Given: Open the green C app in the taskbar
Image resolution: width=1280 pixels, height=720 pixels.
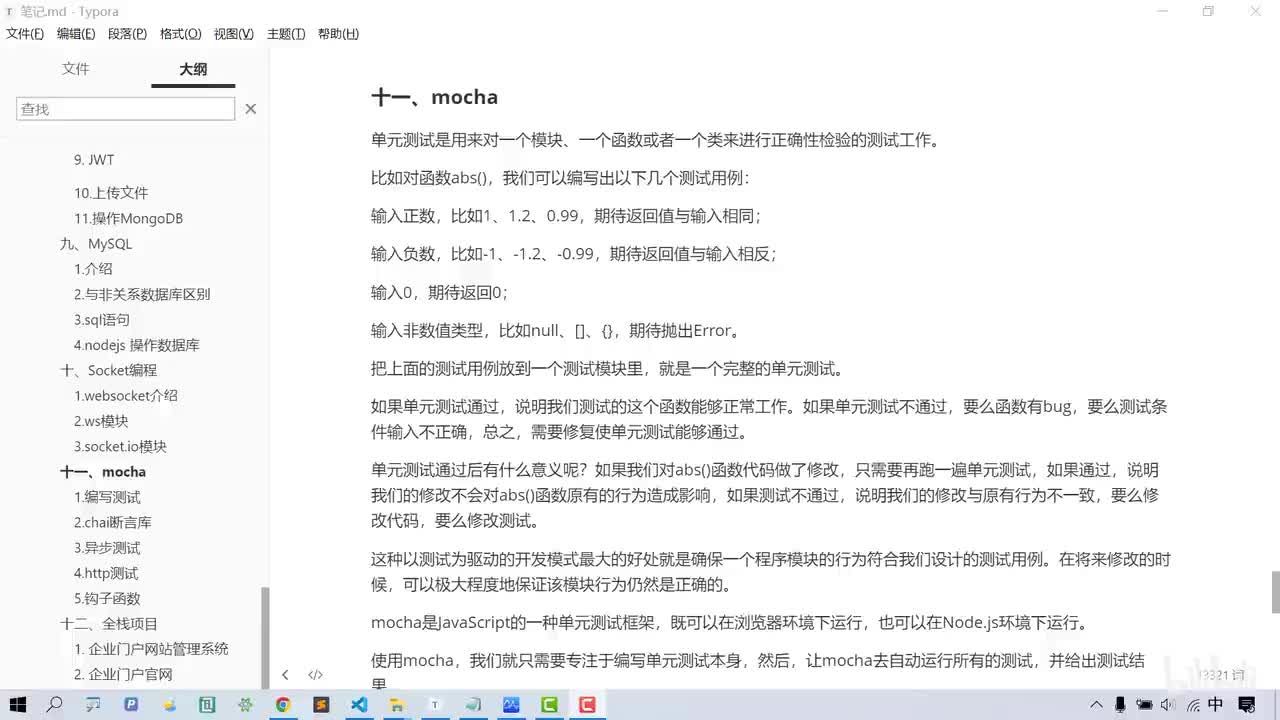Looking at the screenshot, I should click(x=549, y=705).
